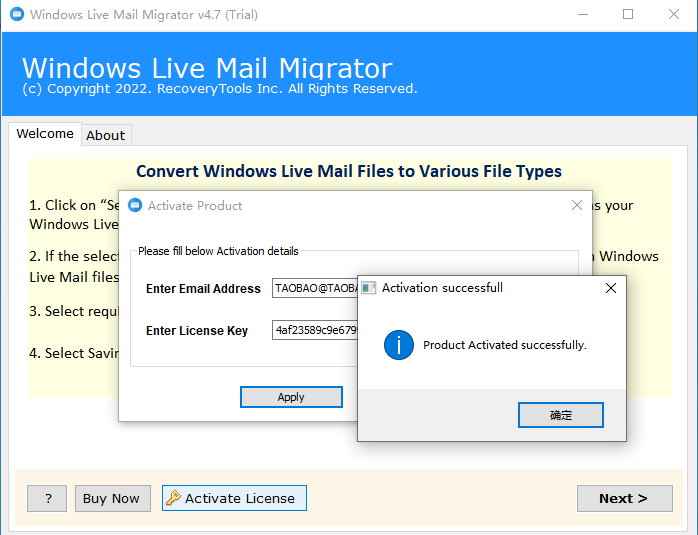Image resolution: width=698 pixels, height=535 pixels.
Task: Close the Activate Product dialog
Action: tap(577, 205)
